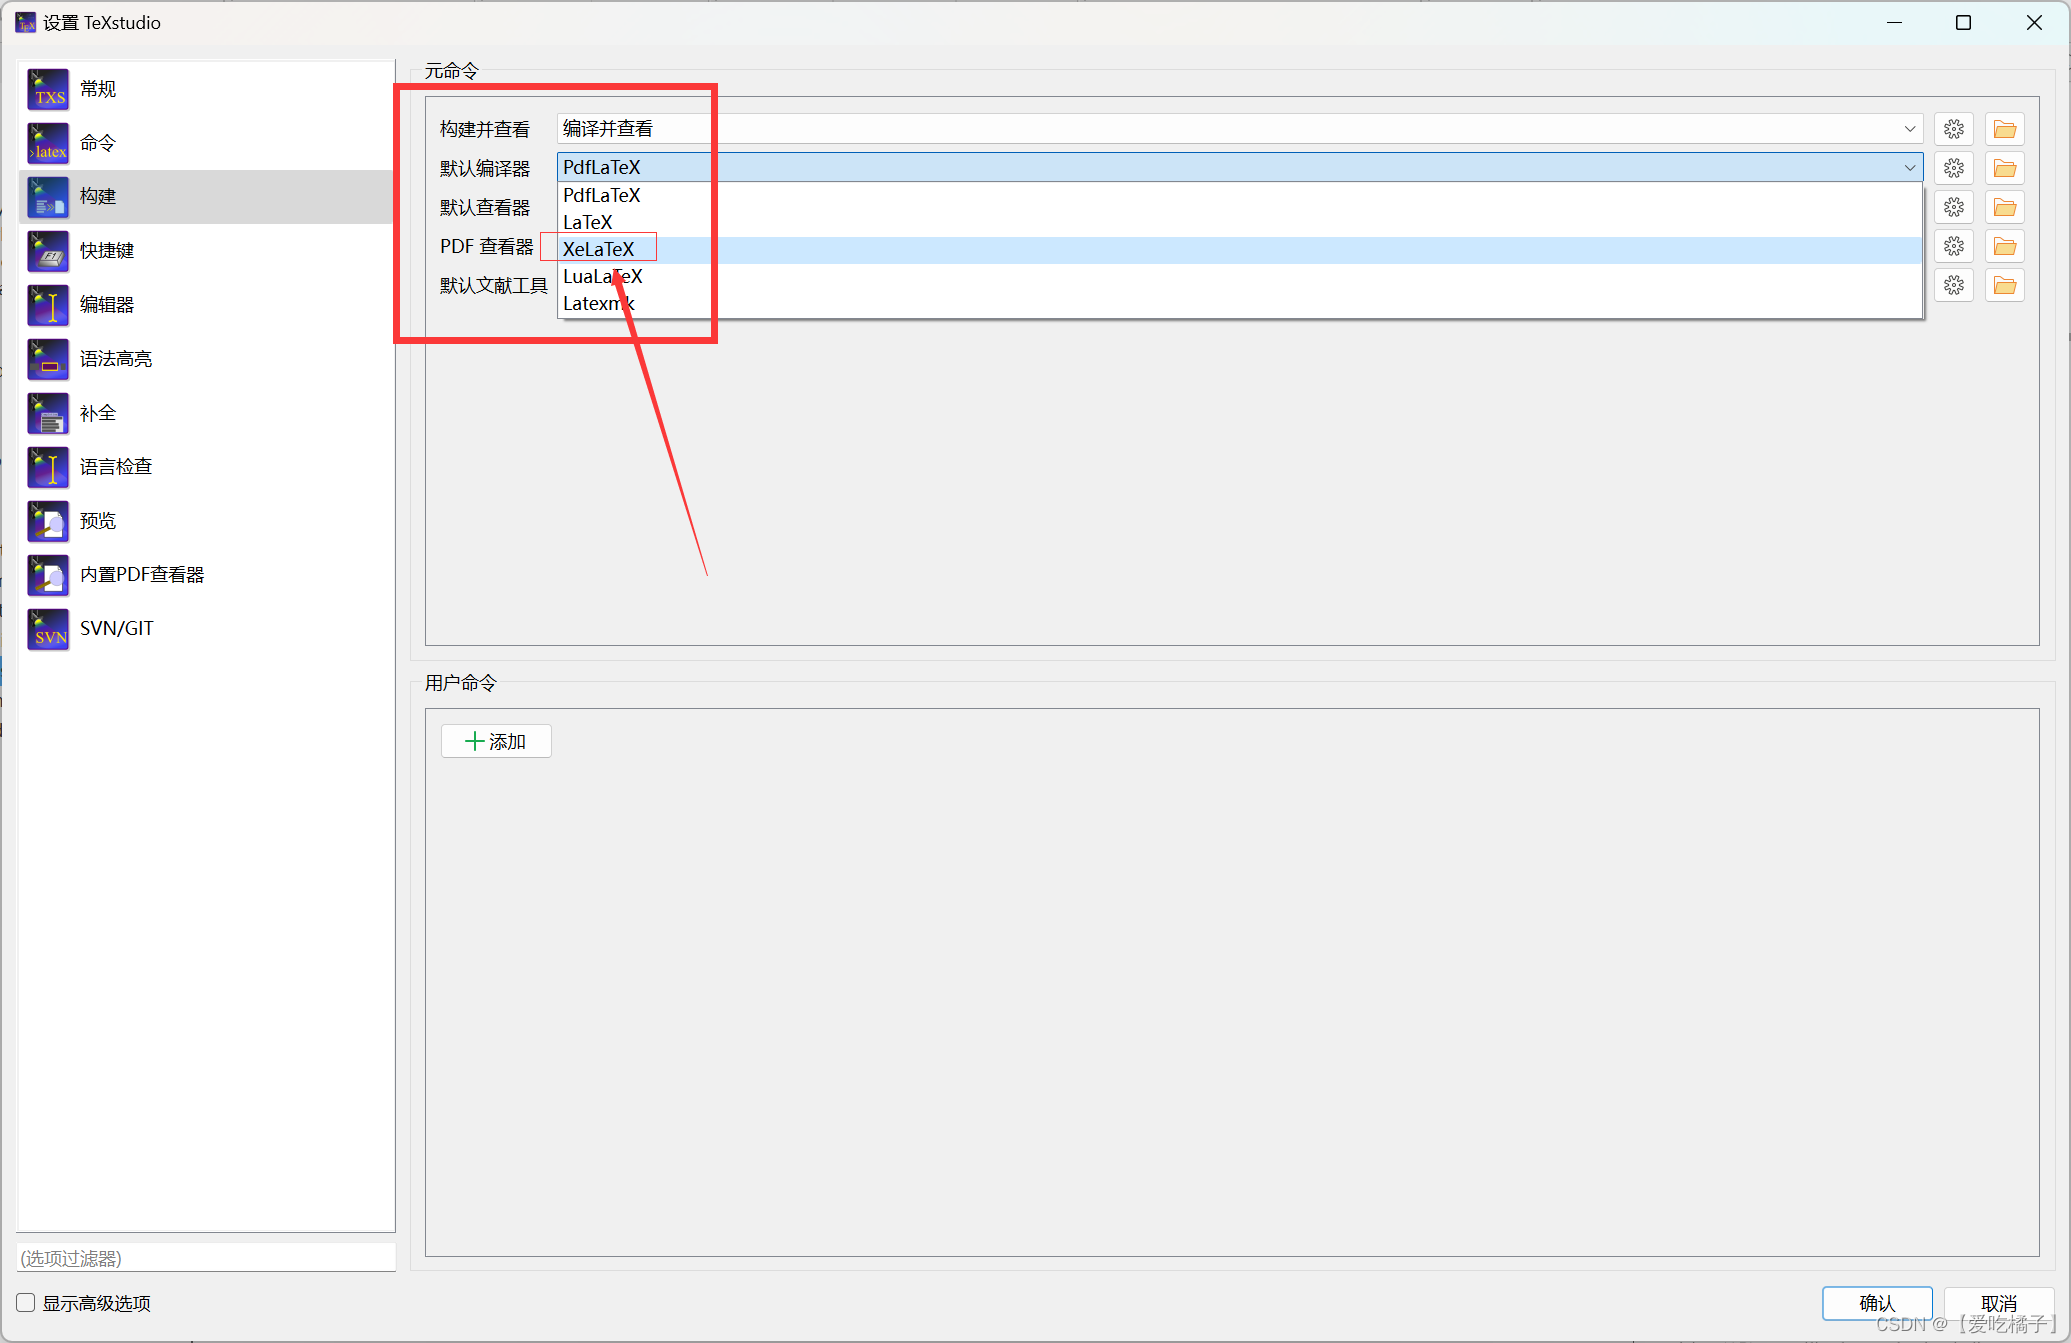Open the 内置PDF查看器 settings icon
This screenshot has height=1343, width=2071.
[47, 575]
